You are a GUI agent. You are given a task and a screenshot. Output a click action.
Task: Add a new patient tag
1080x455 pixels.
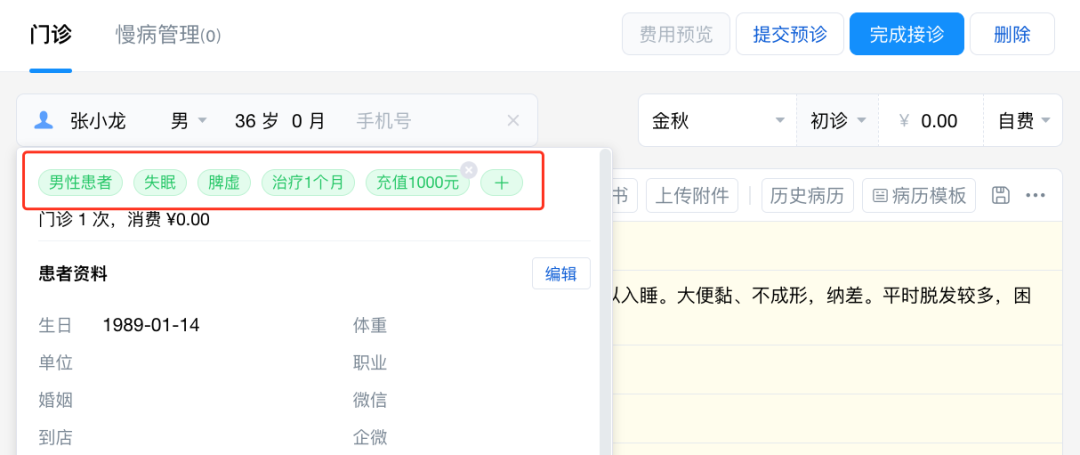501,183
